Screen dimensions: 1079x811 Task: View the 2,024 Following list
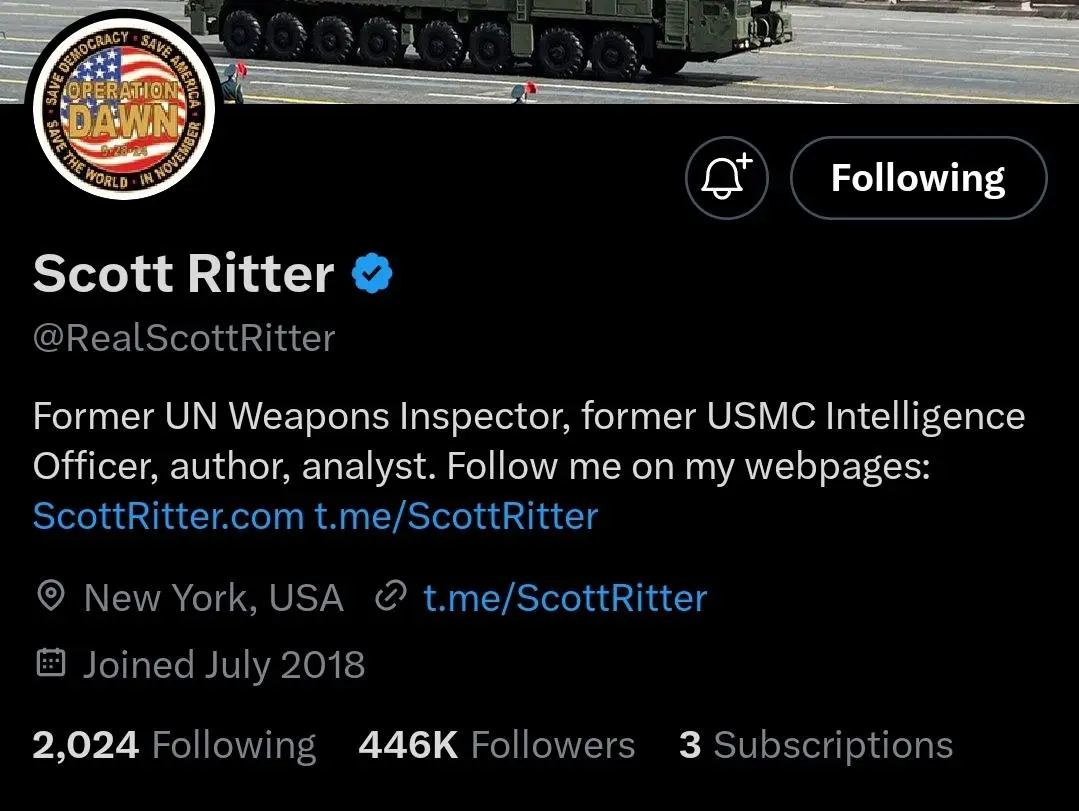coord(174,745)
